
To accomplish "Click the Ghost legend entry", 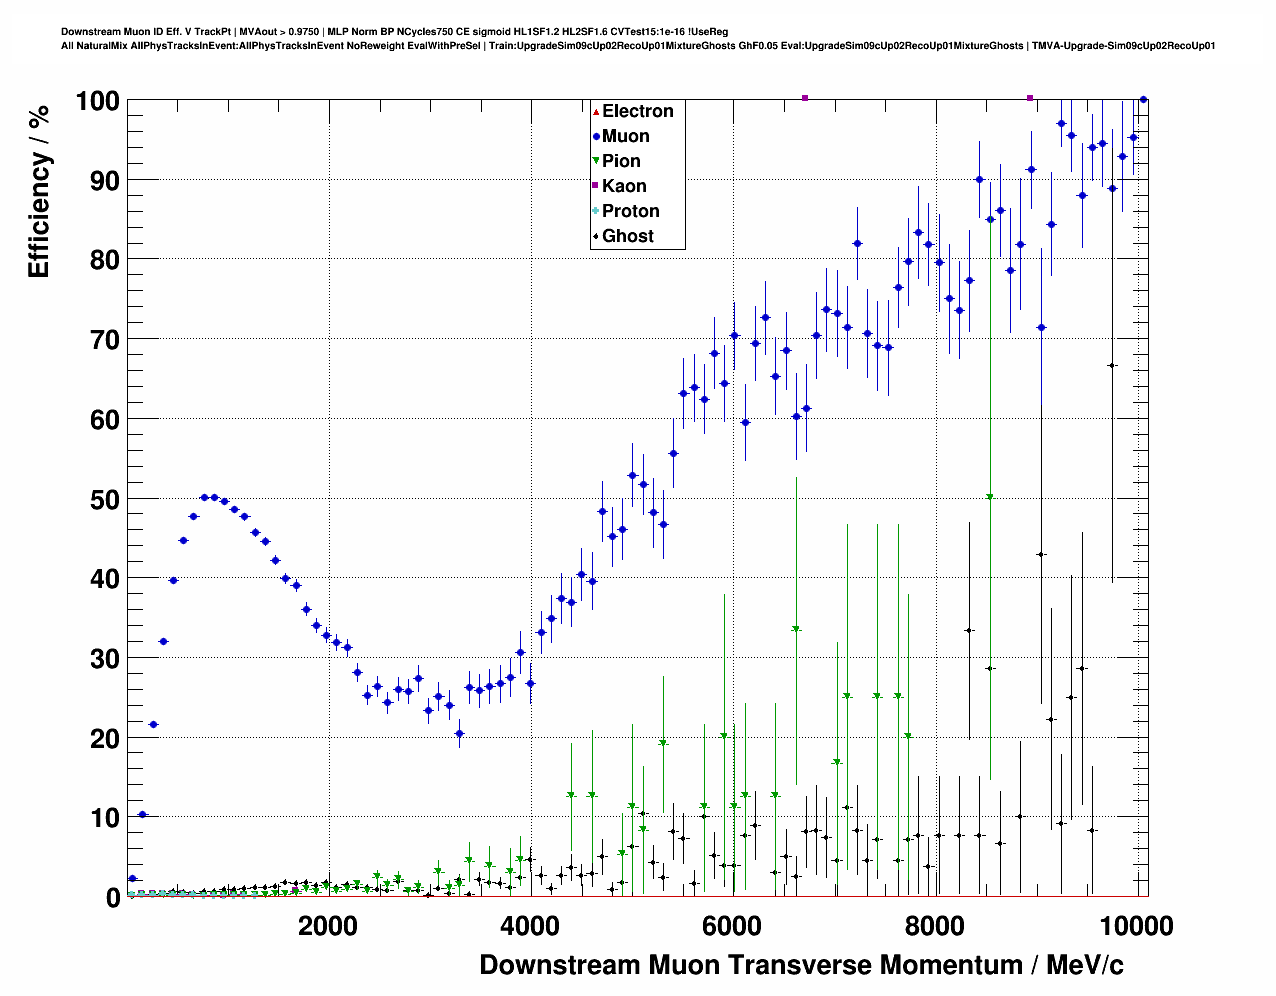I will (623, 236).
